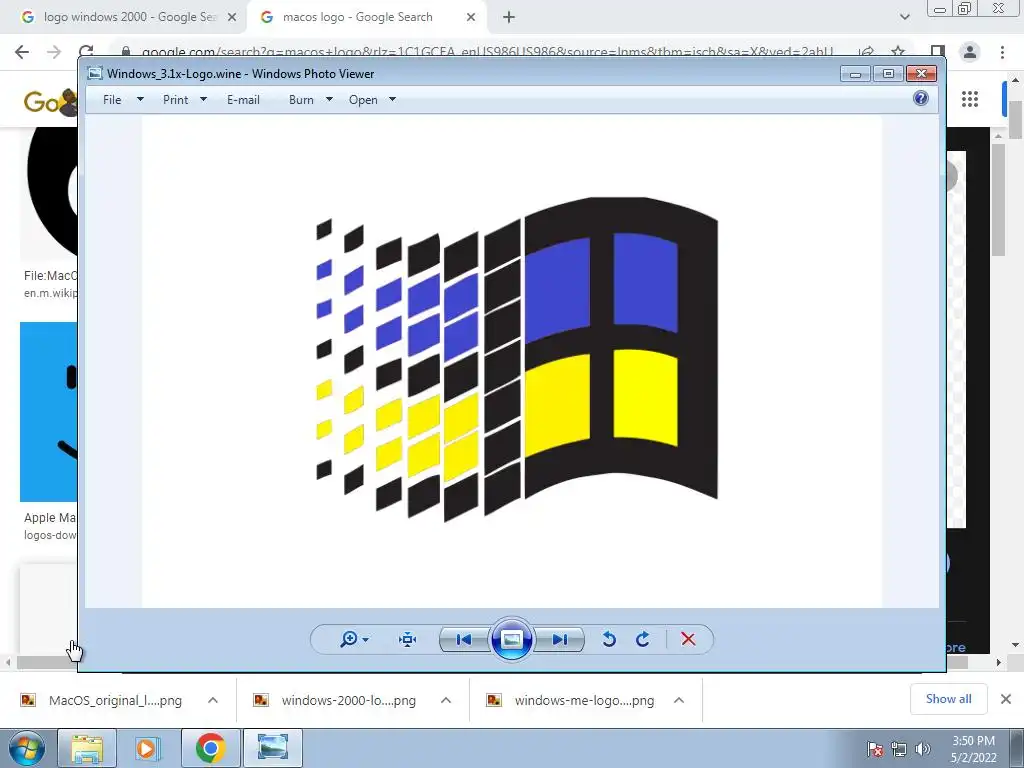Open Chrome three-dot menu
This screenshot has width=1024, height=768.
pyautogui.click(x=1002, y=52)
